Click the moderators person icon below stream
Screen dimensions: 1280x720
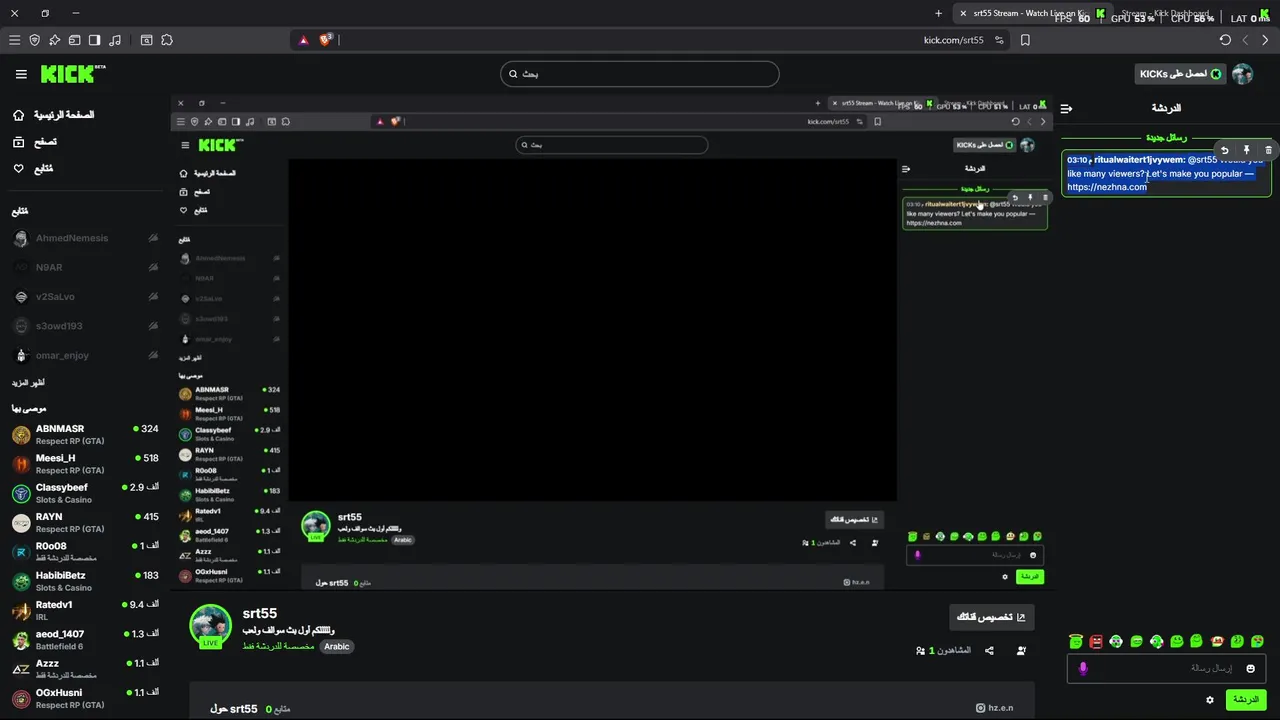[1021, 650]
